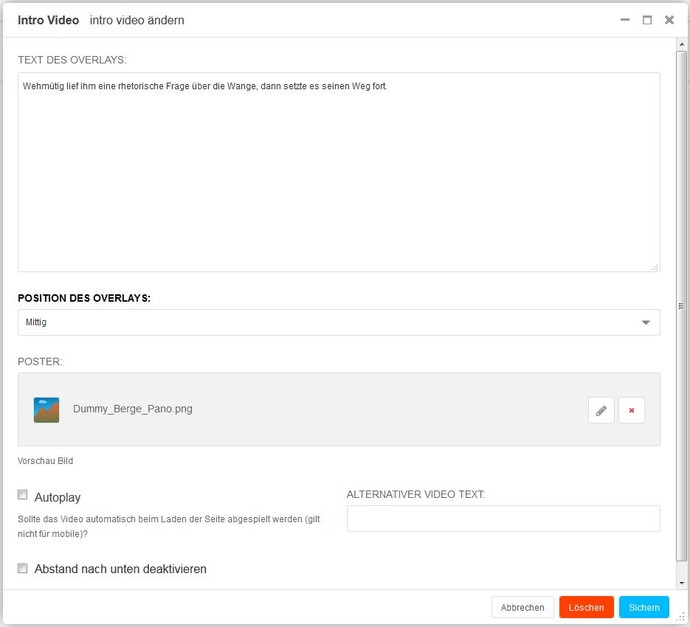Check Abstand nach unten deaktivieren
690x627 pixels.
(x=22, y=568)
